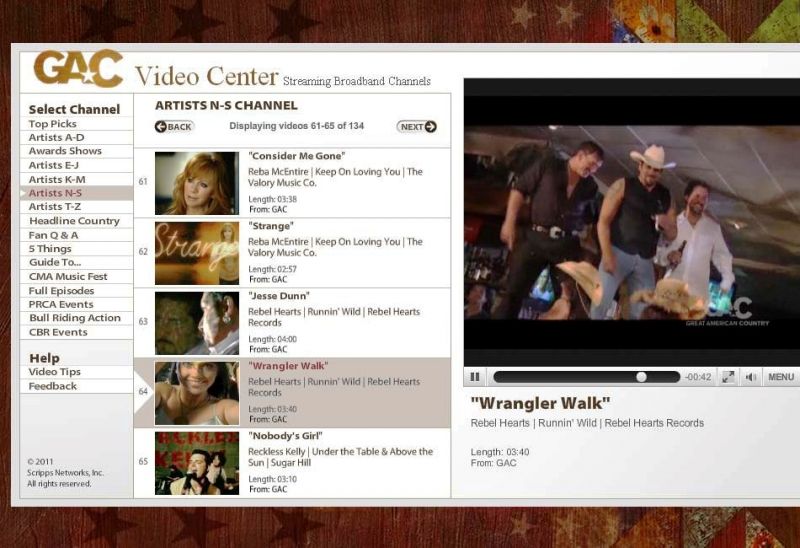Open the "Strange" video thumbnail

click(196, 252)
